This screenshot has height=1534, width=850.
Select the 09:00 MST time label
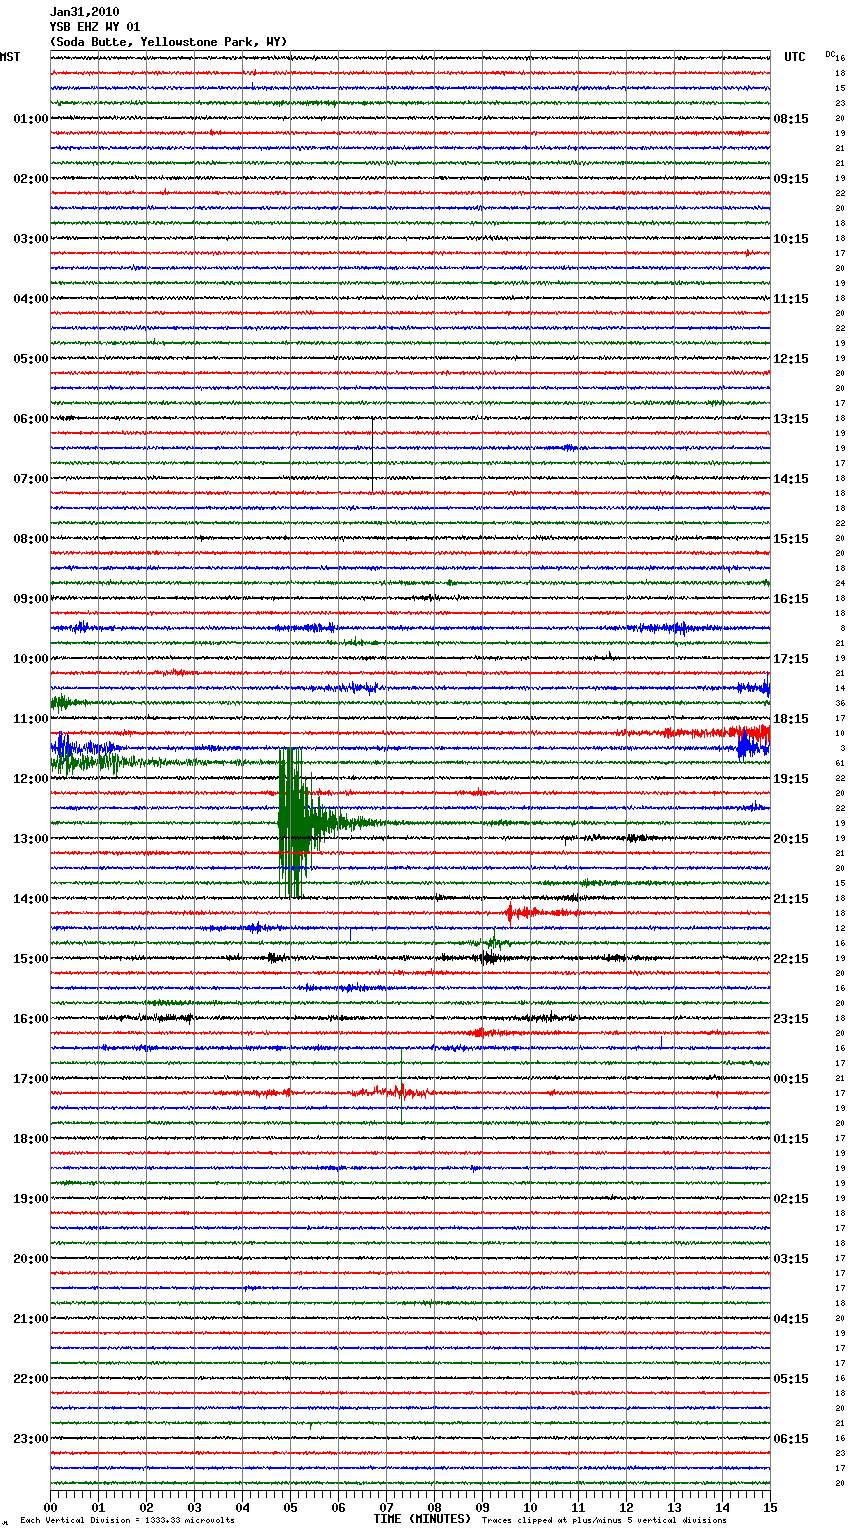[x=31, y=599]
